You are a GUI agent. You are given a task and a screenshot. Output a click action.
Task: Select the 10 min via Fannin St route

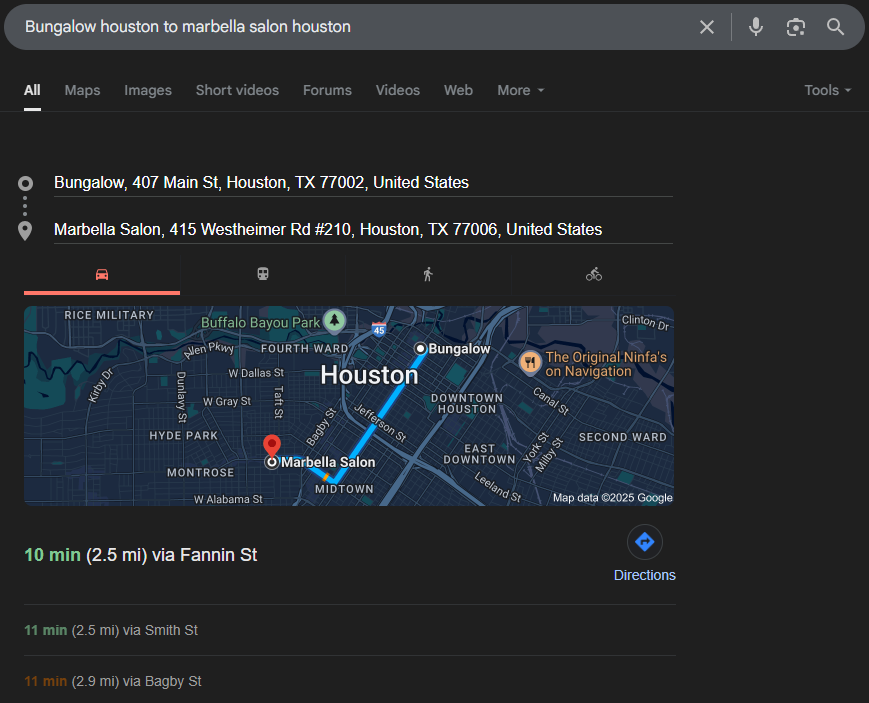click(x=141, y=555)
